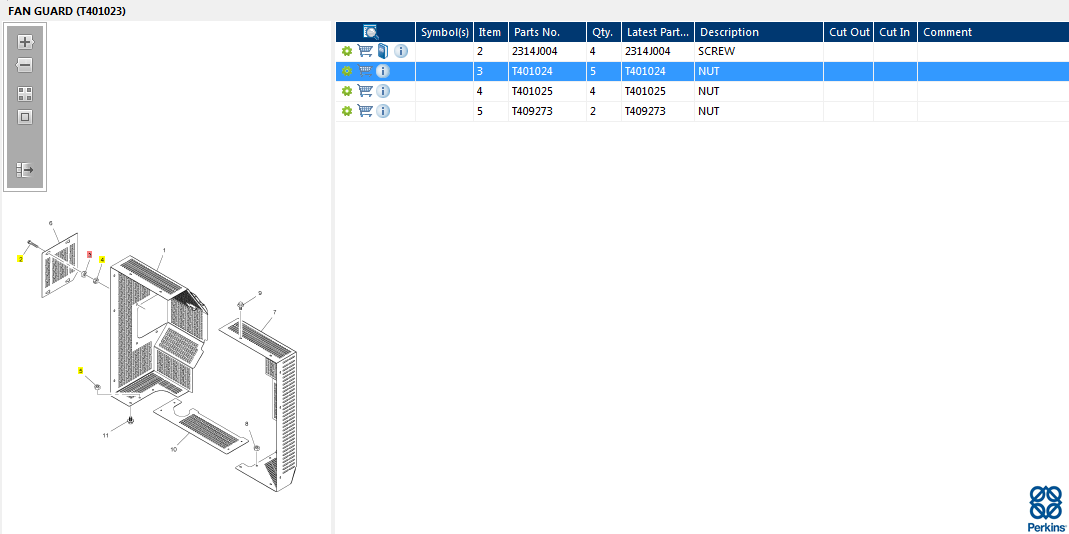Click callout number 7 in the diagram
The height and width of the screenshot is (534, 1069).
click(275, 312)
